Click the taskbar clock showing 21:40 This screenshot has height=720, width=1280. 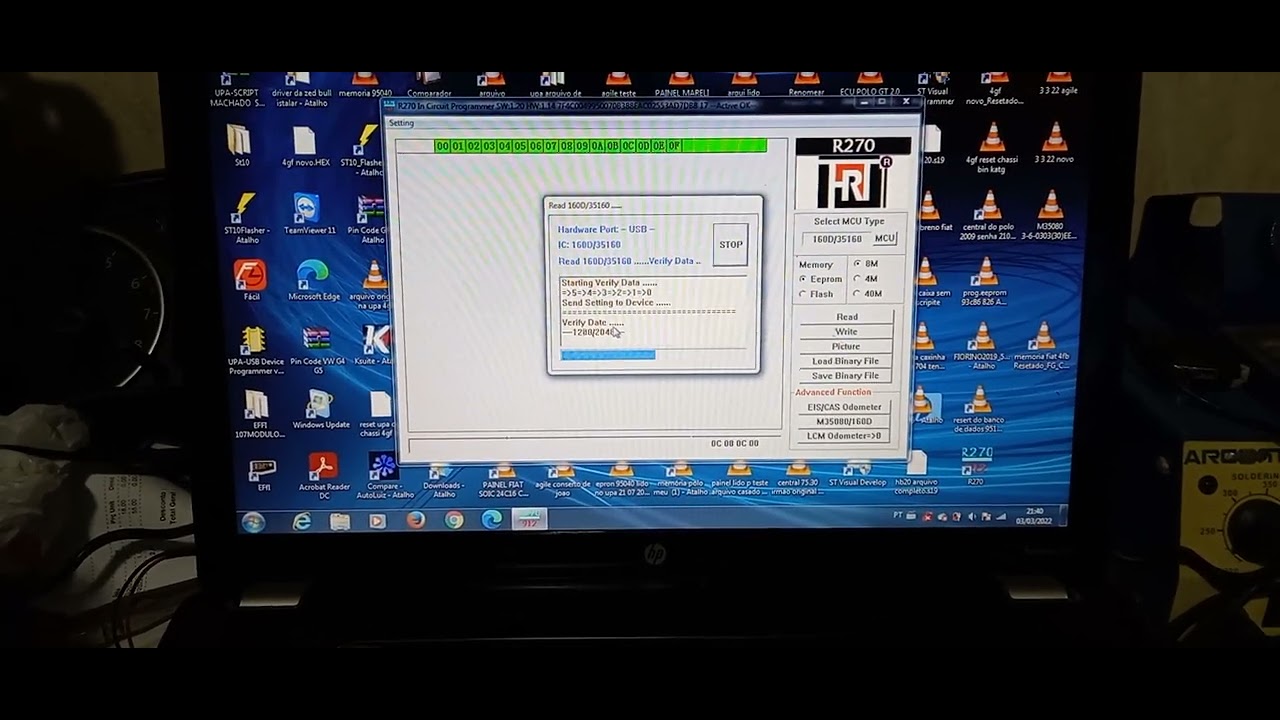point(1034,516)
